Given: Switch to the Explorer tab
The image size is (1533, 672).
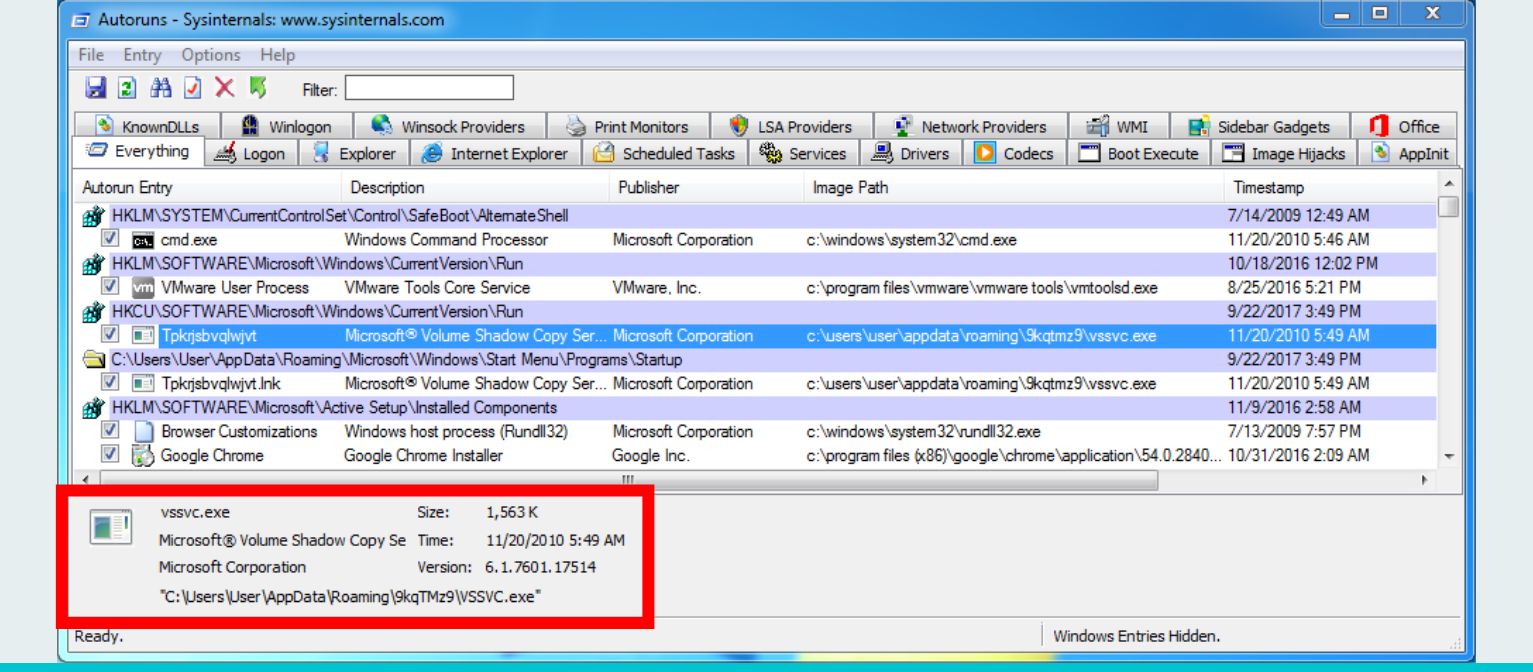Looking at the screenshot, I should click(354, 154).
